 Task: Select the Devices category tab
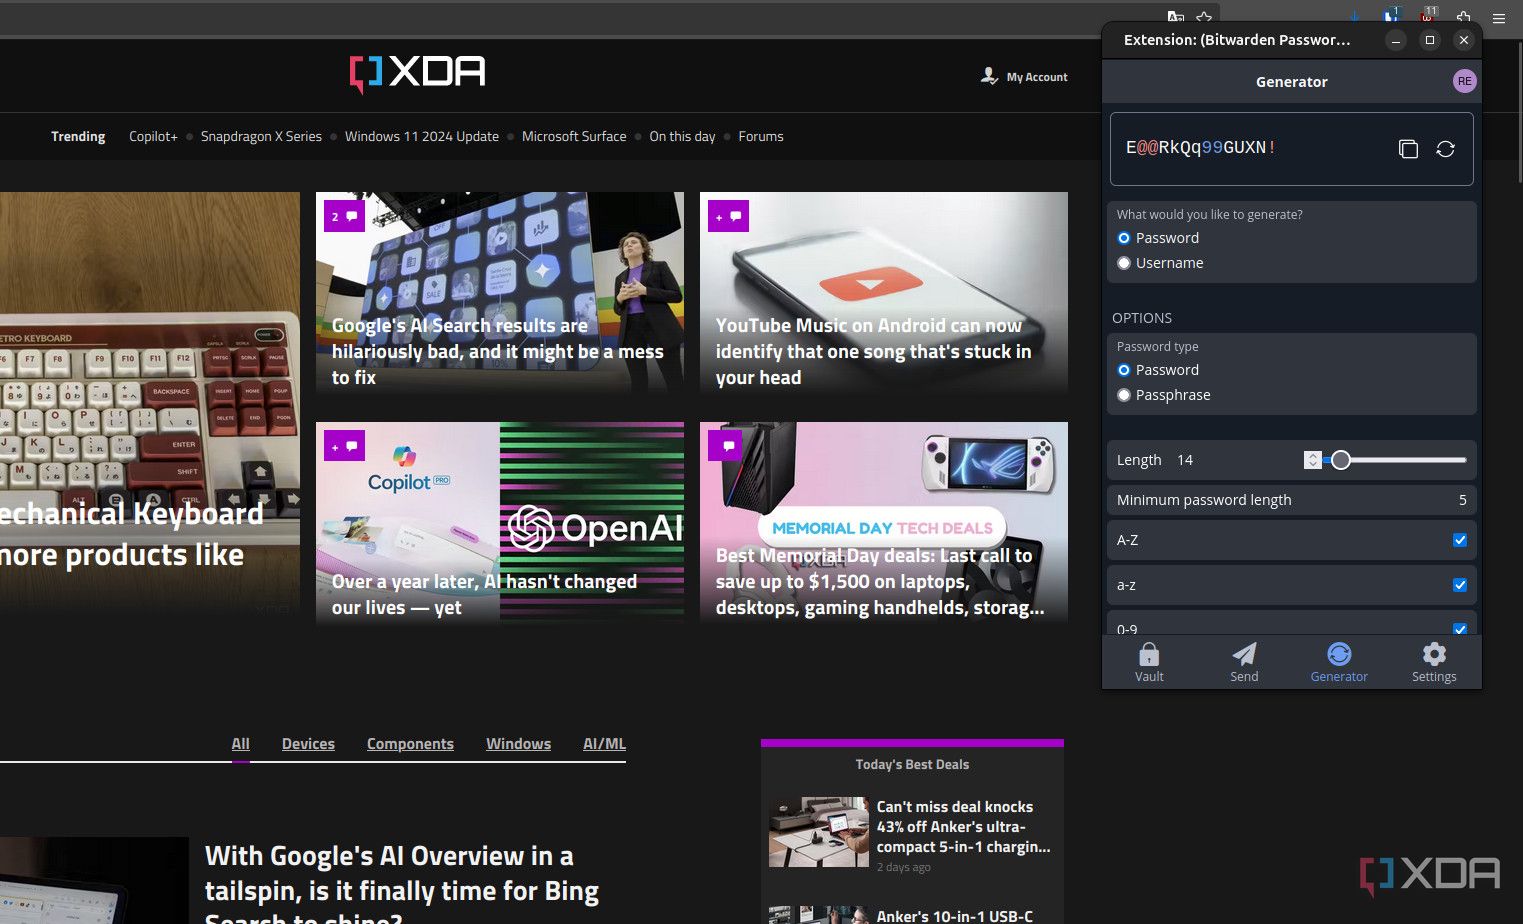click(308, 744)
